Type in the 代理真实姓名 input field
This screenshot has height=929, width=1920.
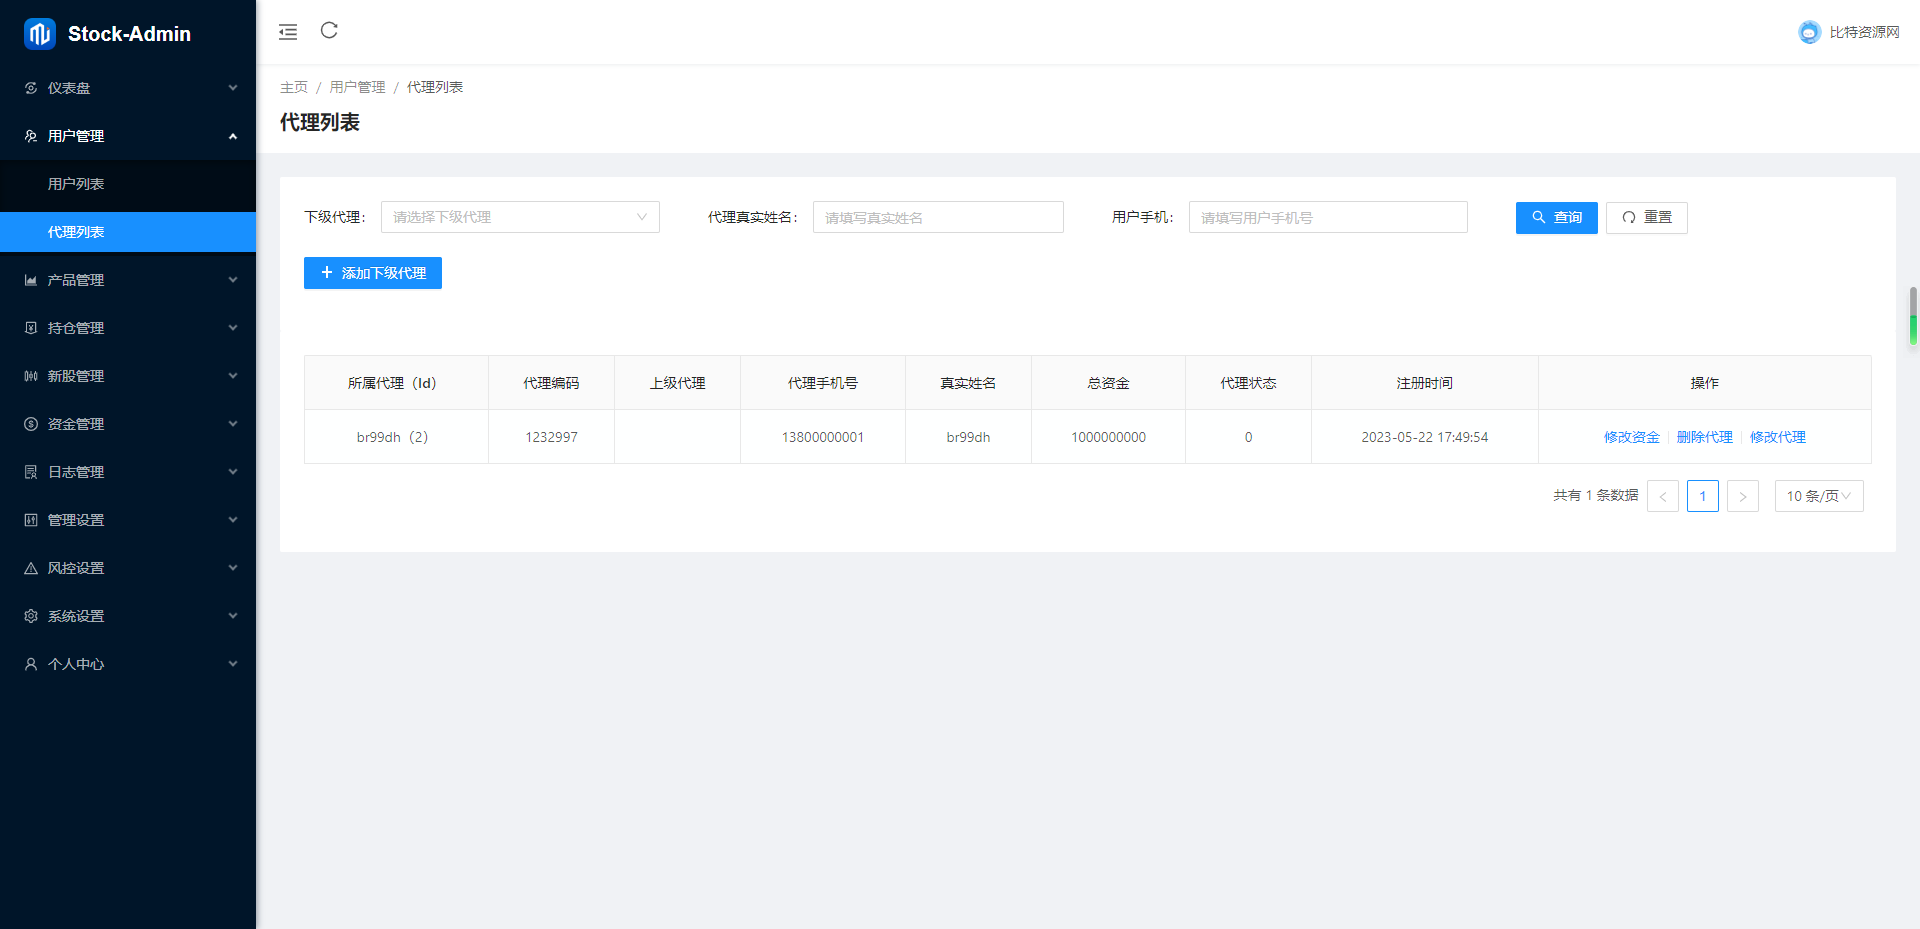point(937,217)
